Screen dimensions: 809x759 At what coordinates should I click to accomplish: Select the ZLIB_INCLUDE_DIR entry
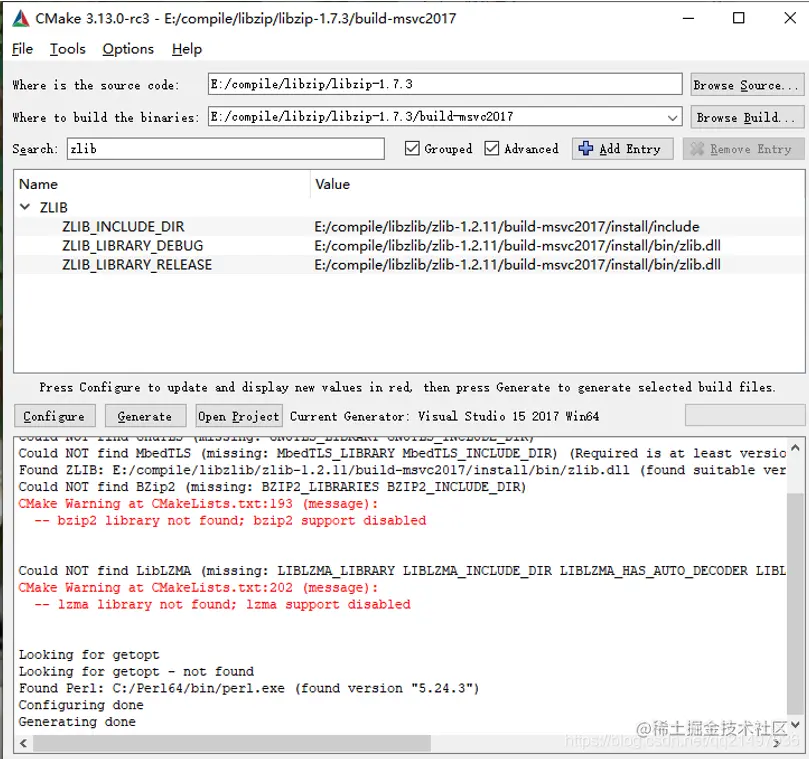pos(123,227)
